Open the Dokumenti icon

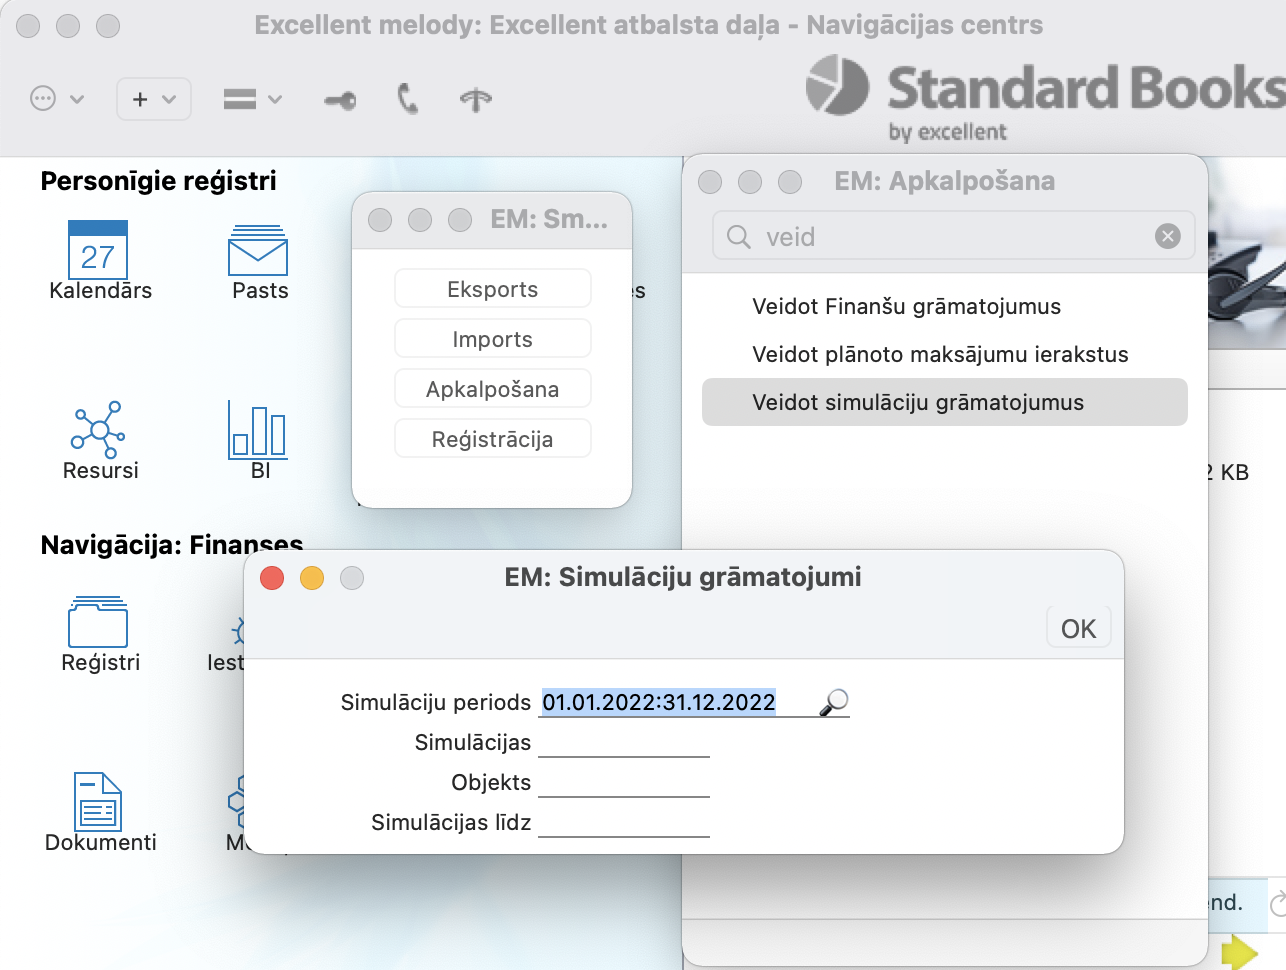[x=98, y=802]
